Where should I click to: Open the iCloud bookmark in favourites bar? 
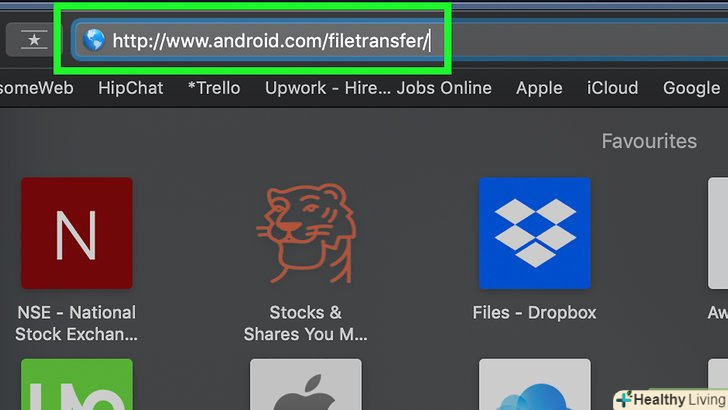click(612, 88)
